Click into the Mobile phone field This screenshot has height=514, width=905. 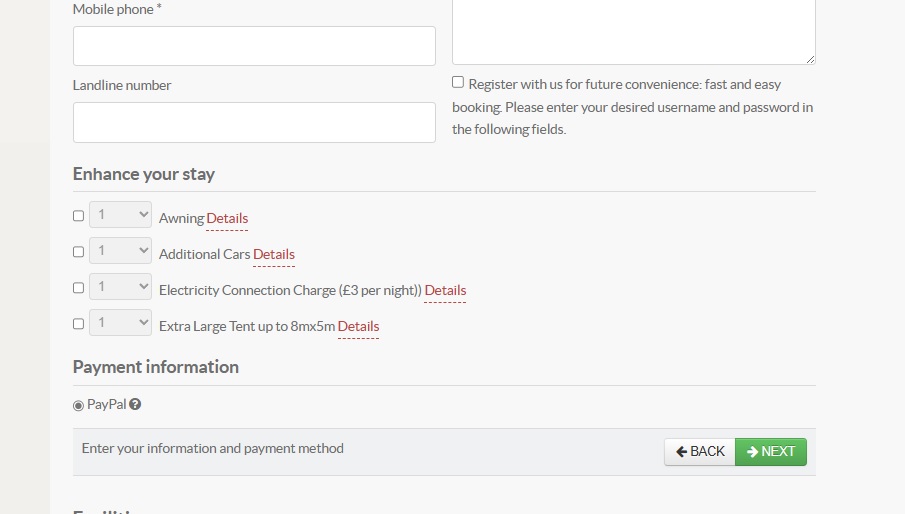[x=254, y=46]
